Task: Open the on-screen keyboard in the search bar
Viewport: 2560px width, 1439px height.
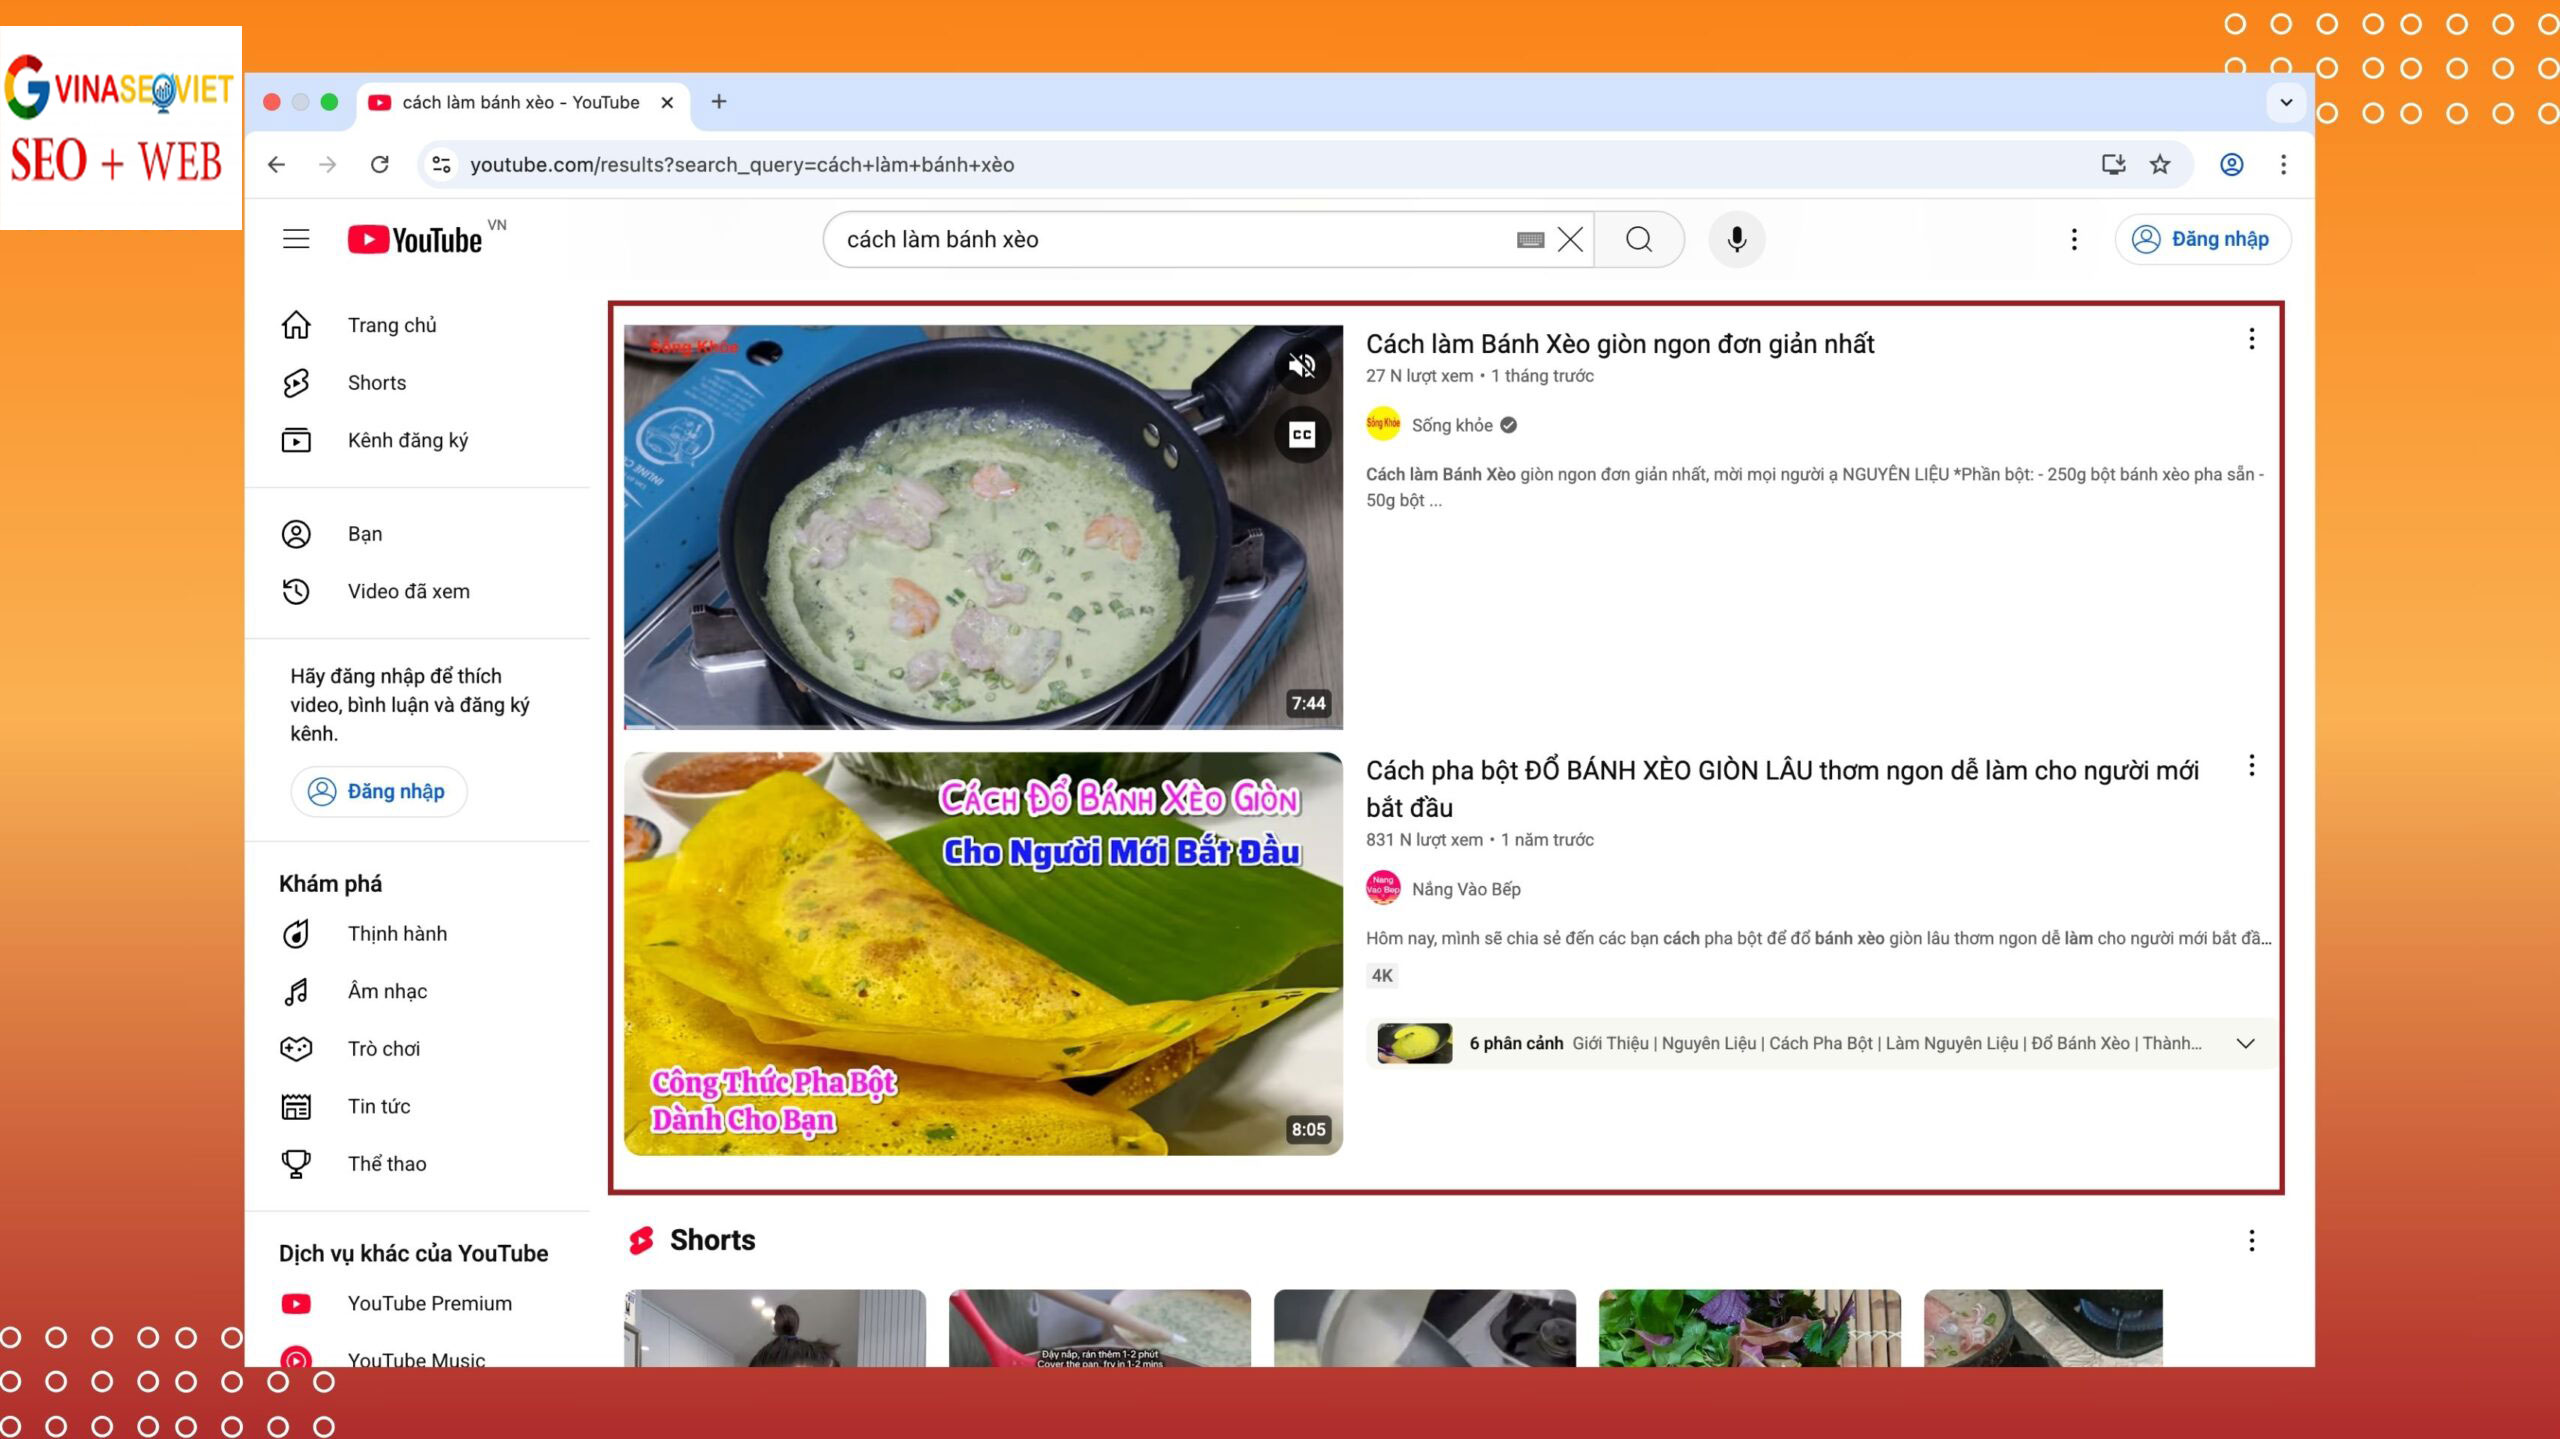Action: (1530, 240)
